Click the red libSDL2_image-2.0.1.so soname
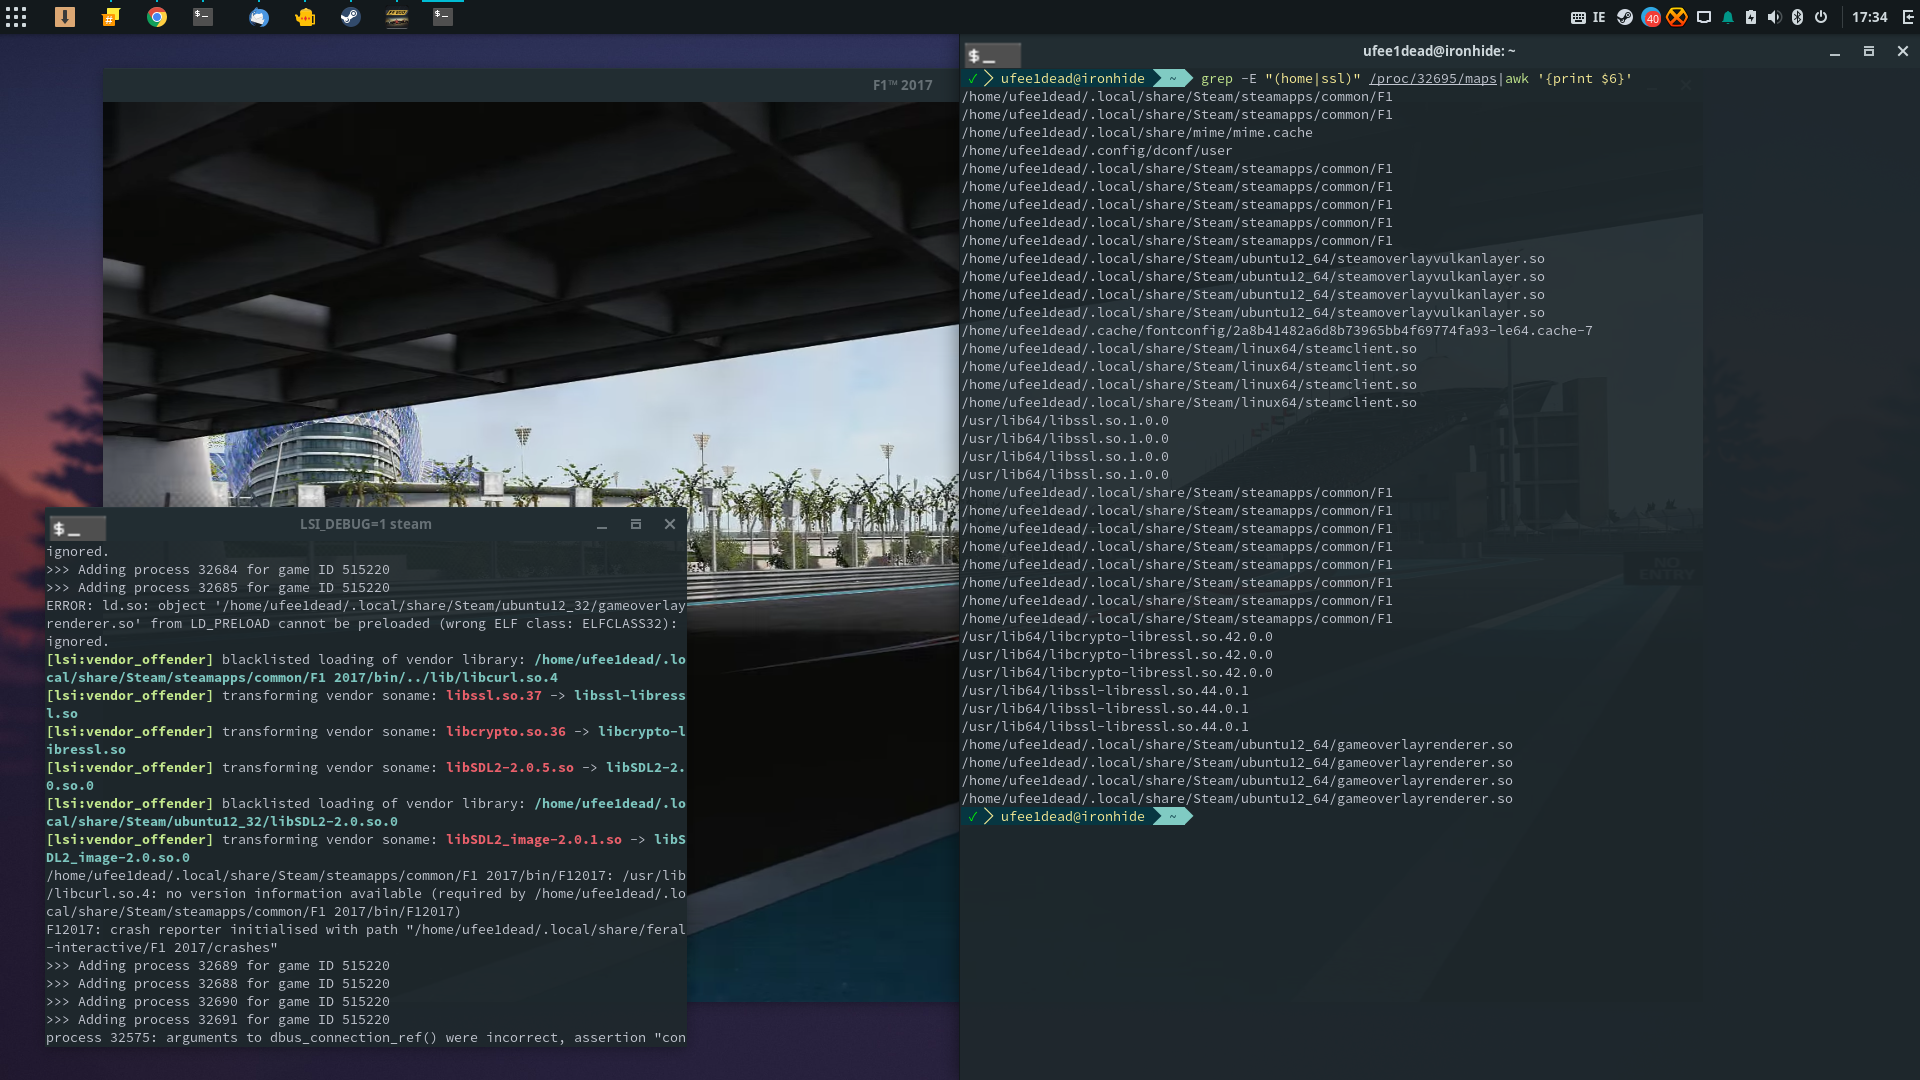Viewport: 1920px width, 1080px height. (534, 840)
